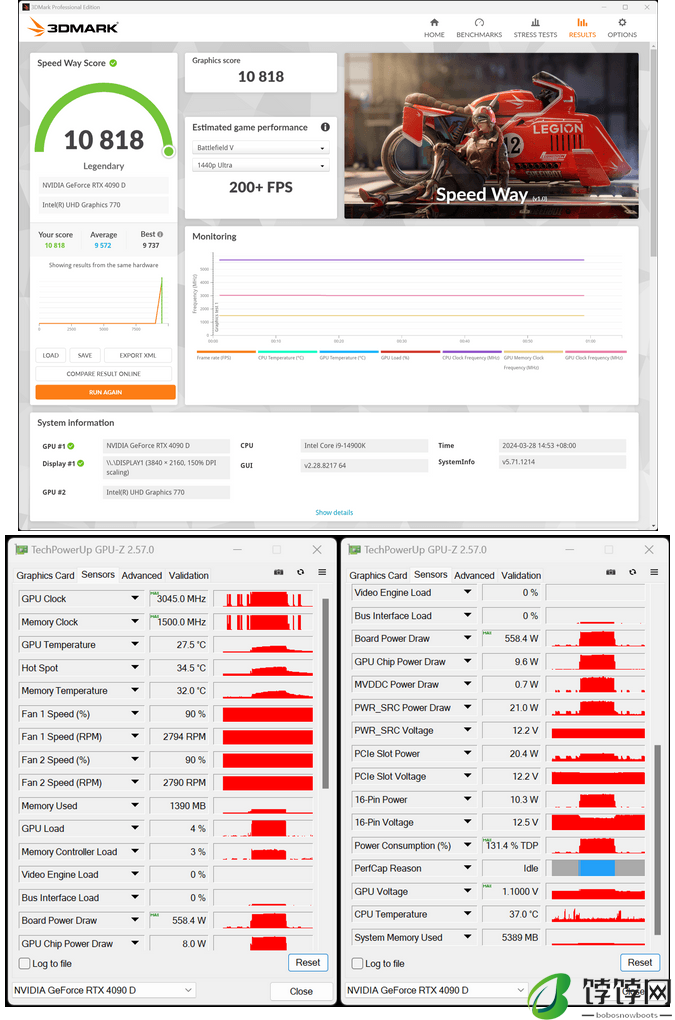
Task: Expand the Fan 1 Speed (RPM) dropdown
Action: point(135,736)
